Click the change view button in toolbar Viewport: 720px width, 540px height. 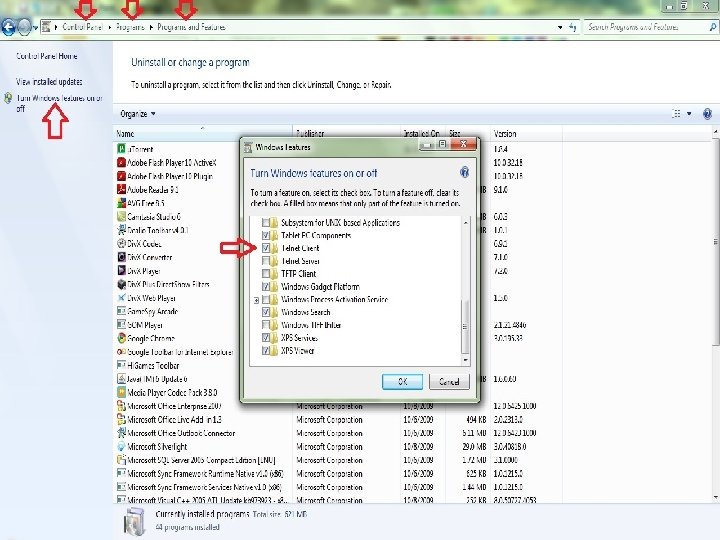[676, 113]
